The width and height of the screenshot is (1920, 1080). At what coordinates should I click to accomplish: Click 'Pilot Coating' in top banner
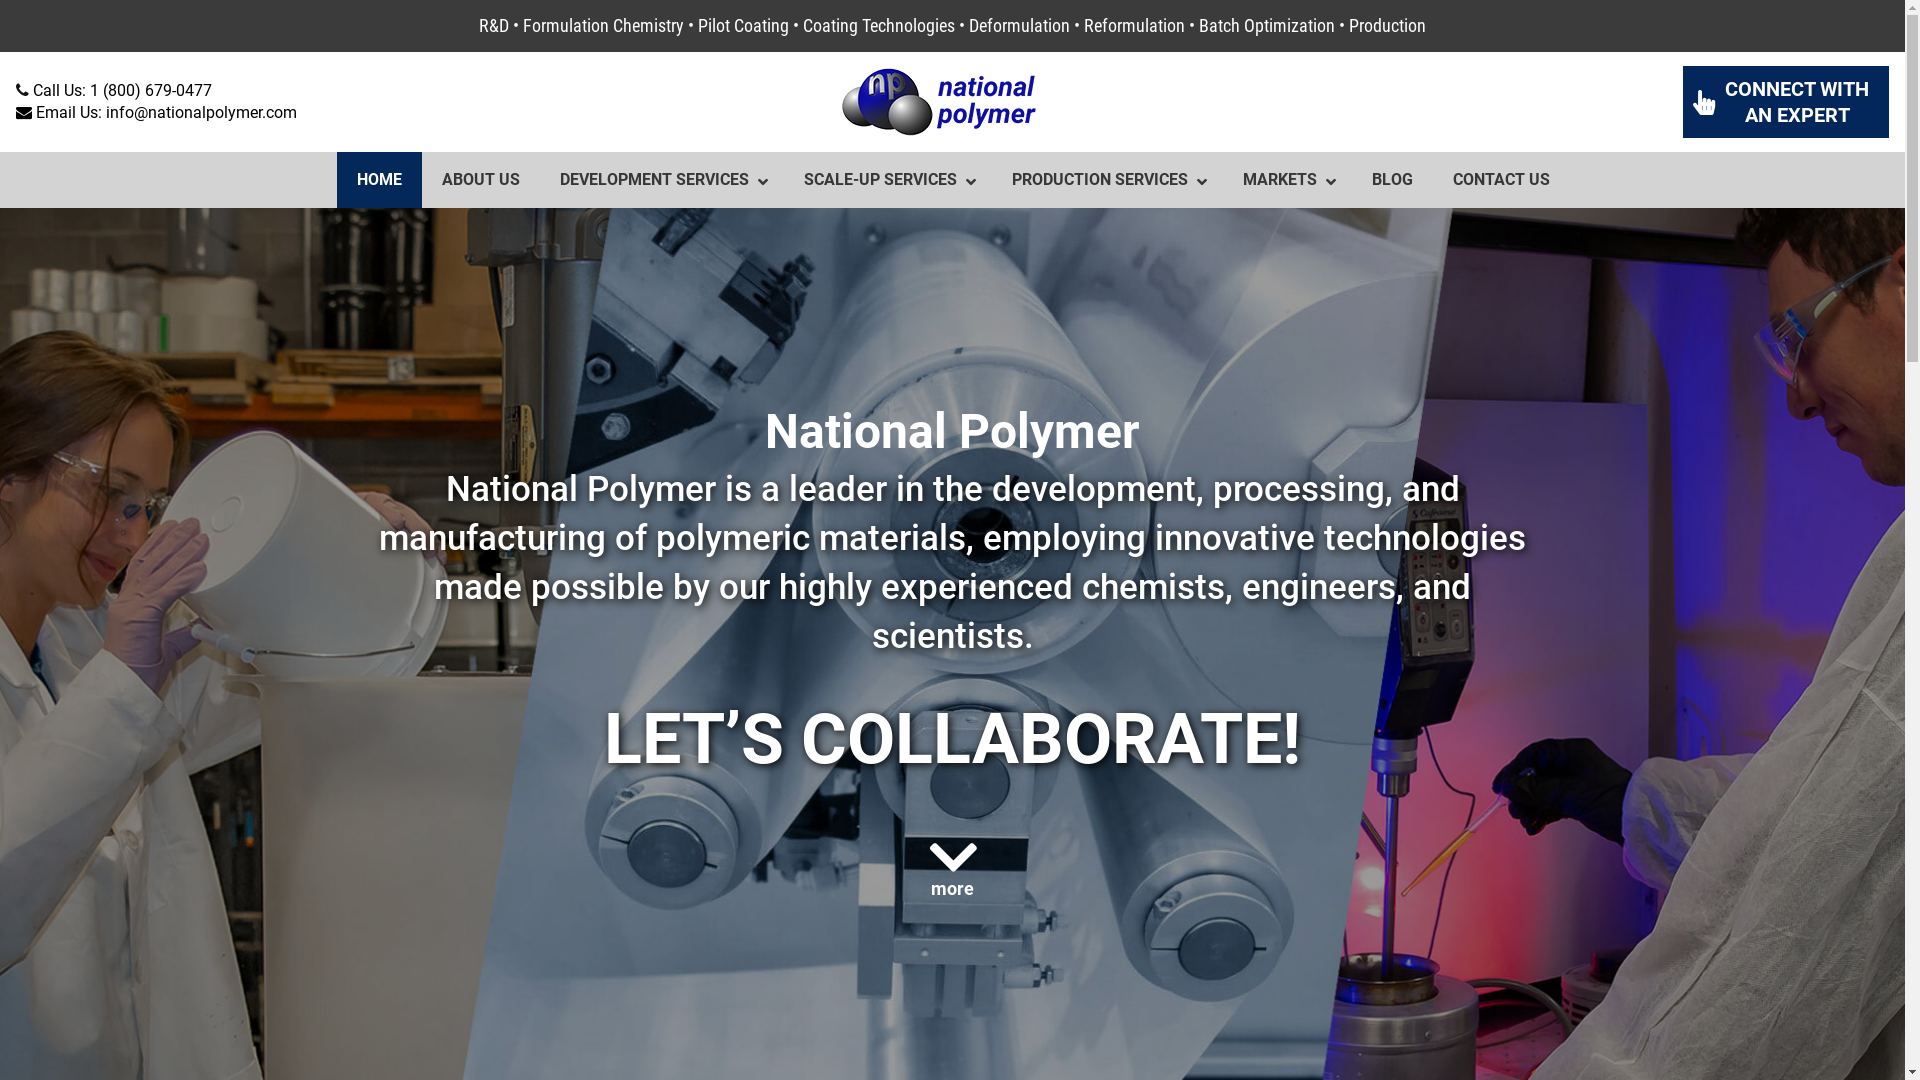(x=743, y=26)
